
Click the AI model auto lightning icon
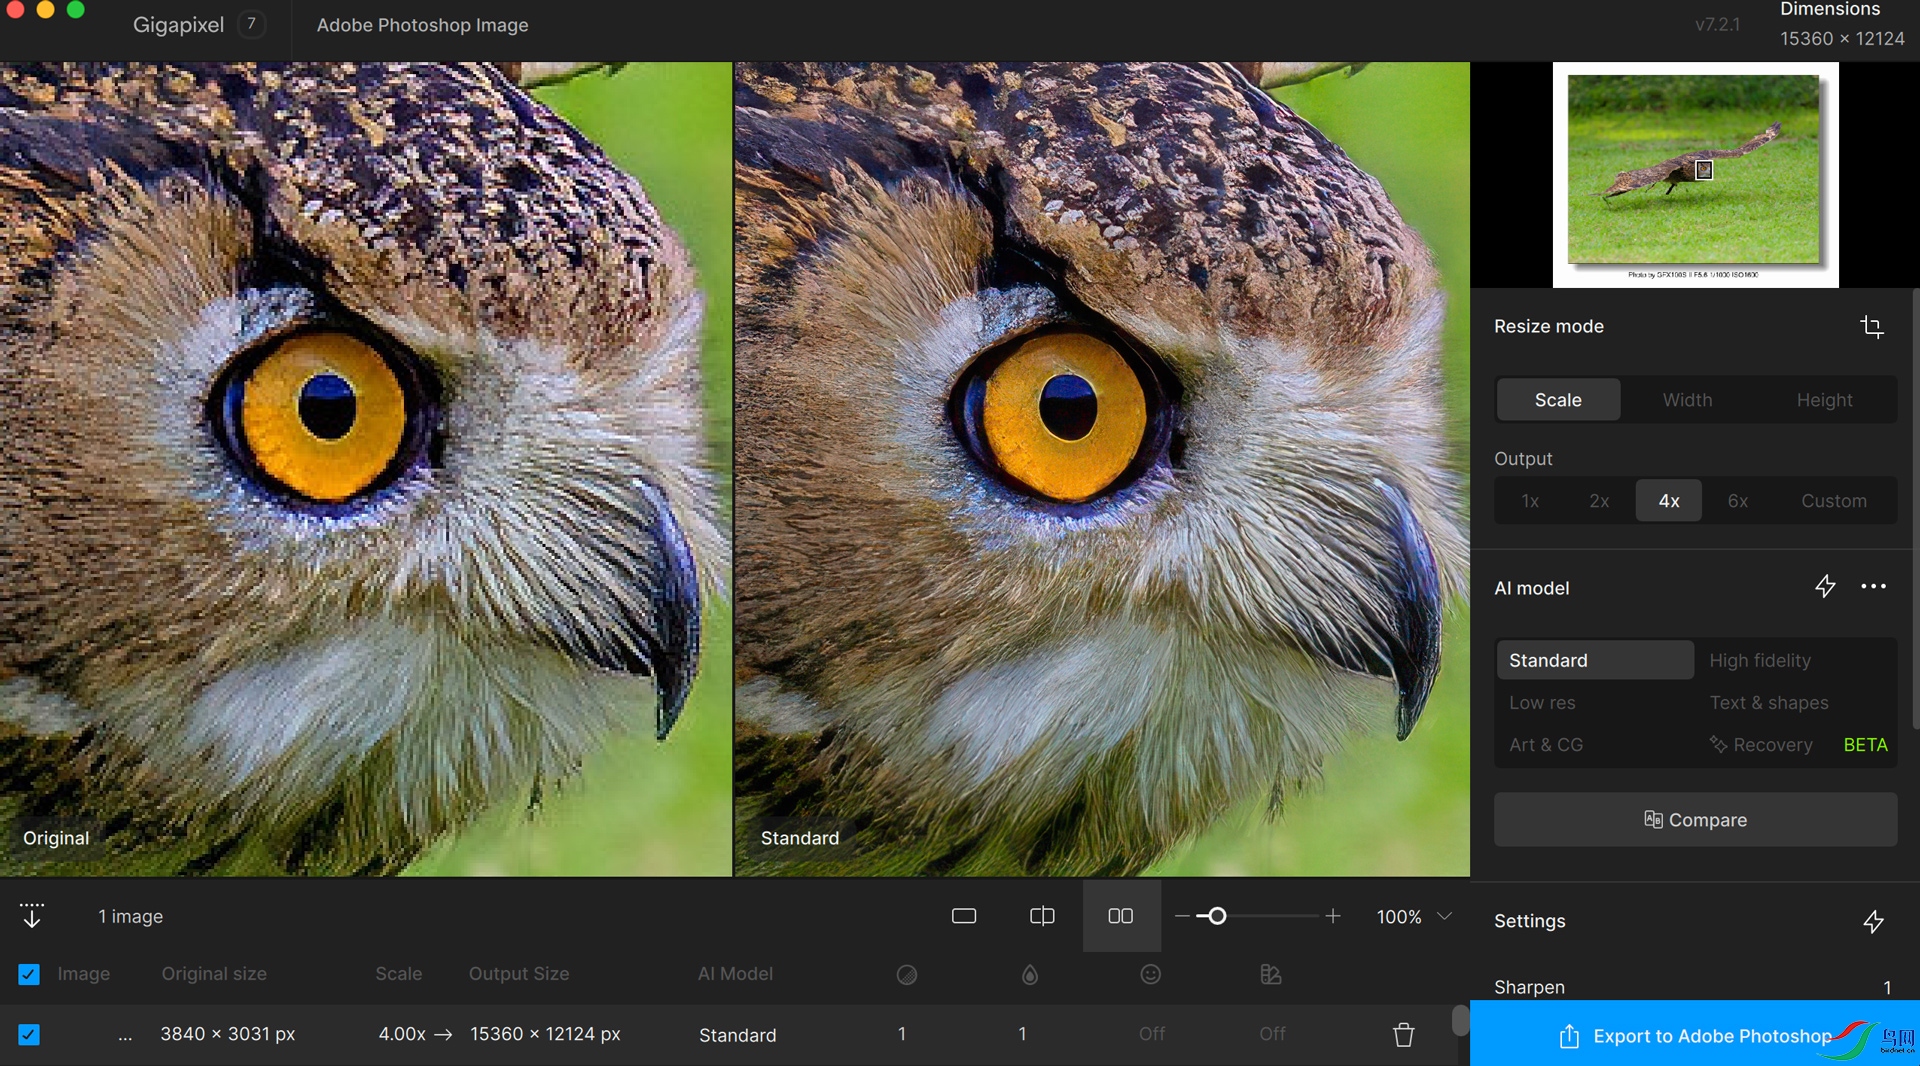[x=1825, y=587]
